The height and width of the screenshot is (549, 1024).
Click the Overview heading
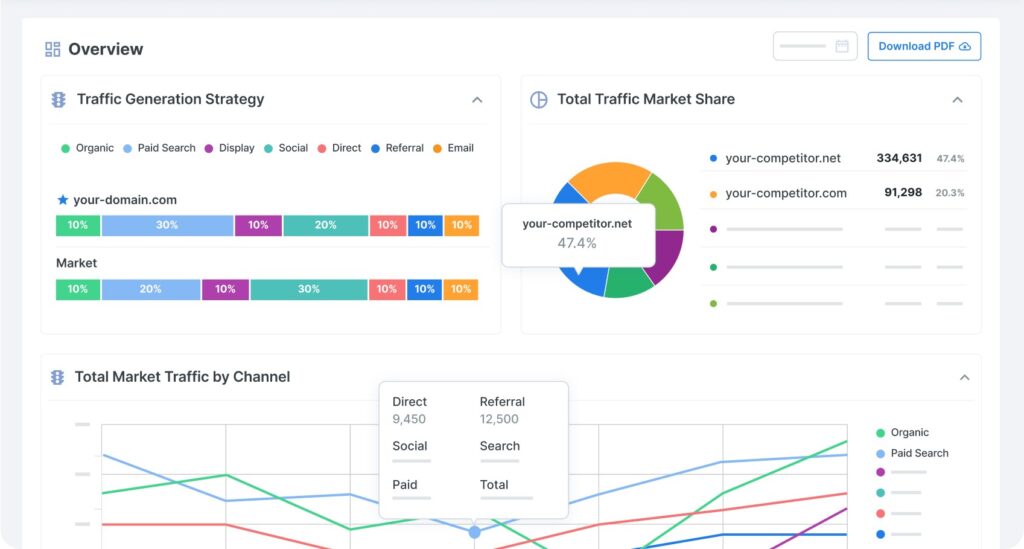pos(105,49)
